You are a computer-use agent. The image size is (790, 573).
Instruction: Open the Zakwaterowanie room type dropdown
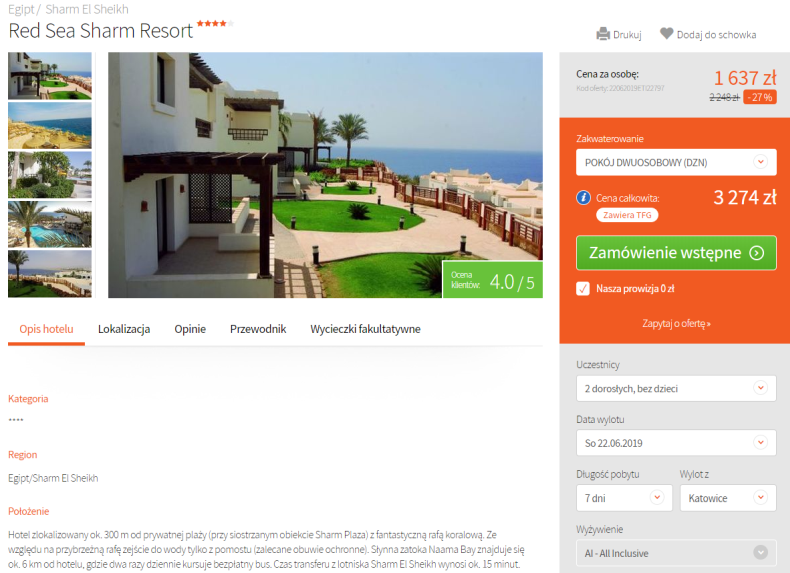coord(676,162)
